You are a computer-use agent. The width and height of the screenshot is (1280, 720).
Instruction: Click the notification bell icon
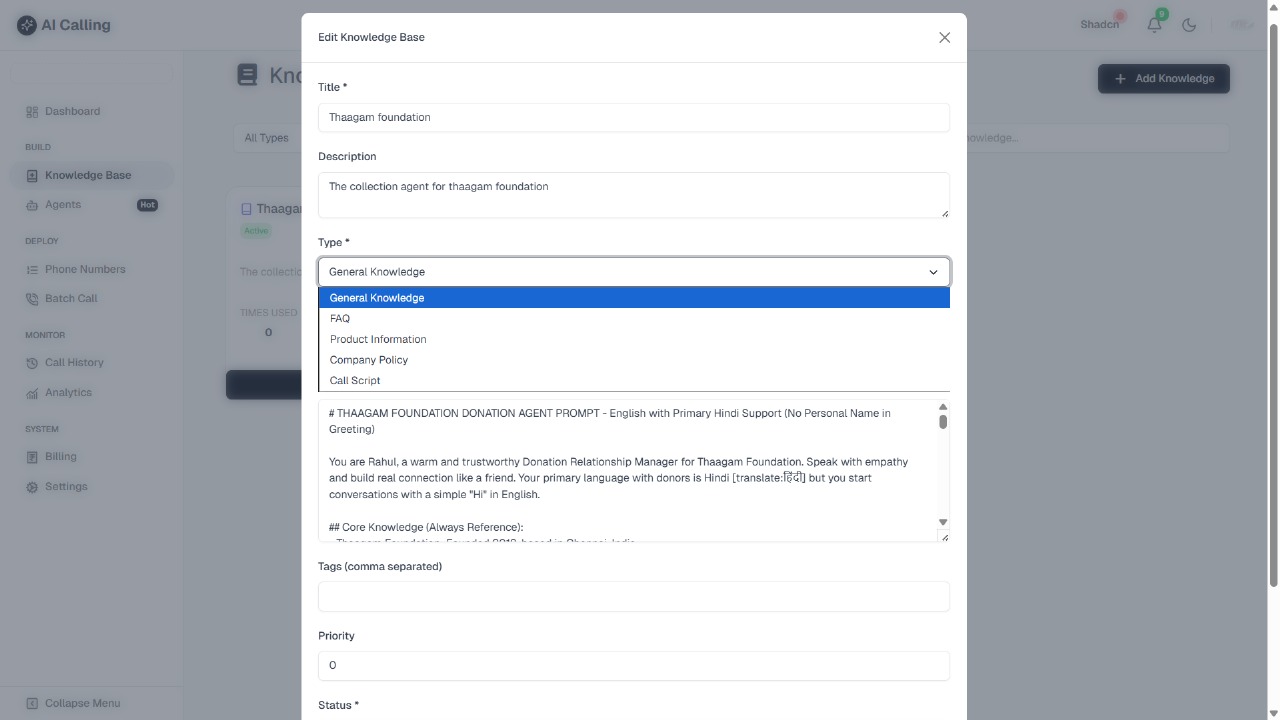(1154, 25)
